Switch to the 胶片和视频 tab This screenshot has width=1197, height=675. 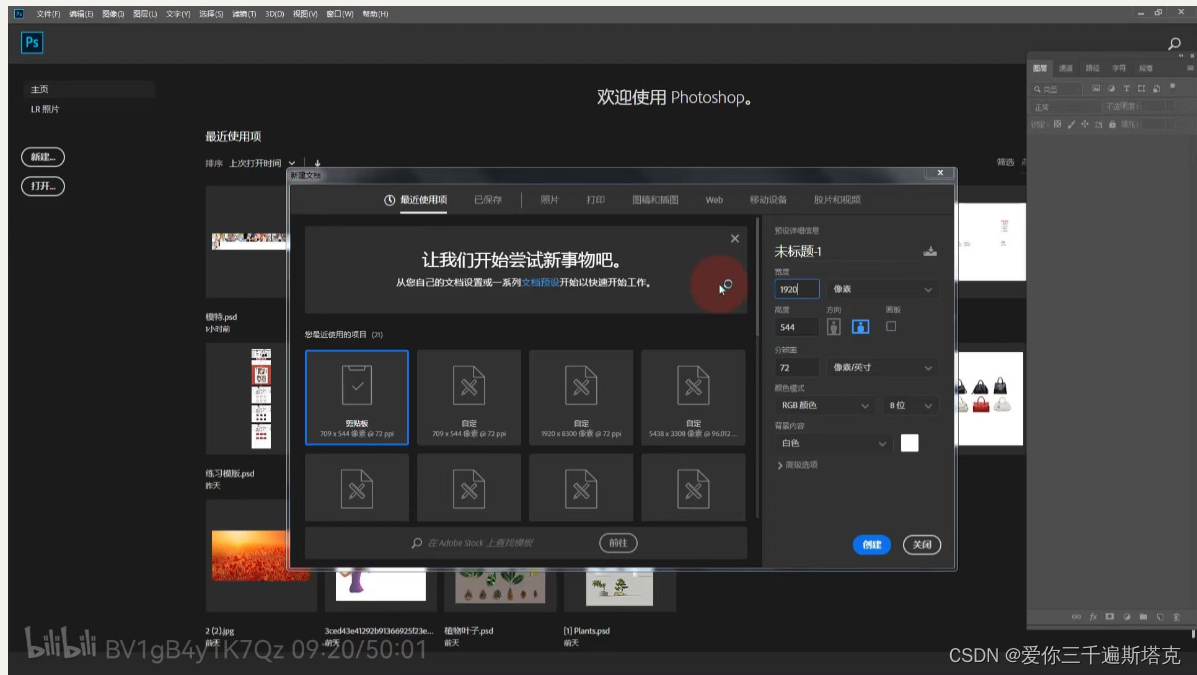click(837, 200)
